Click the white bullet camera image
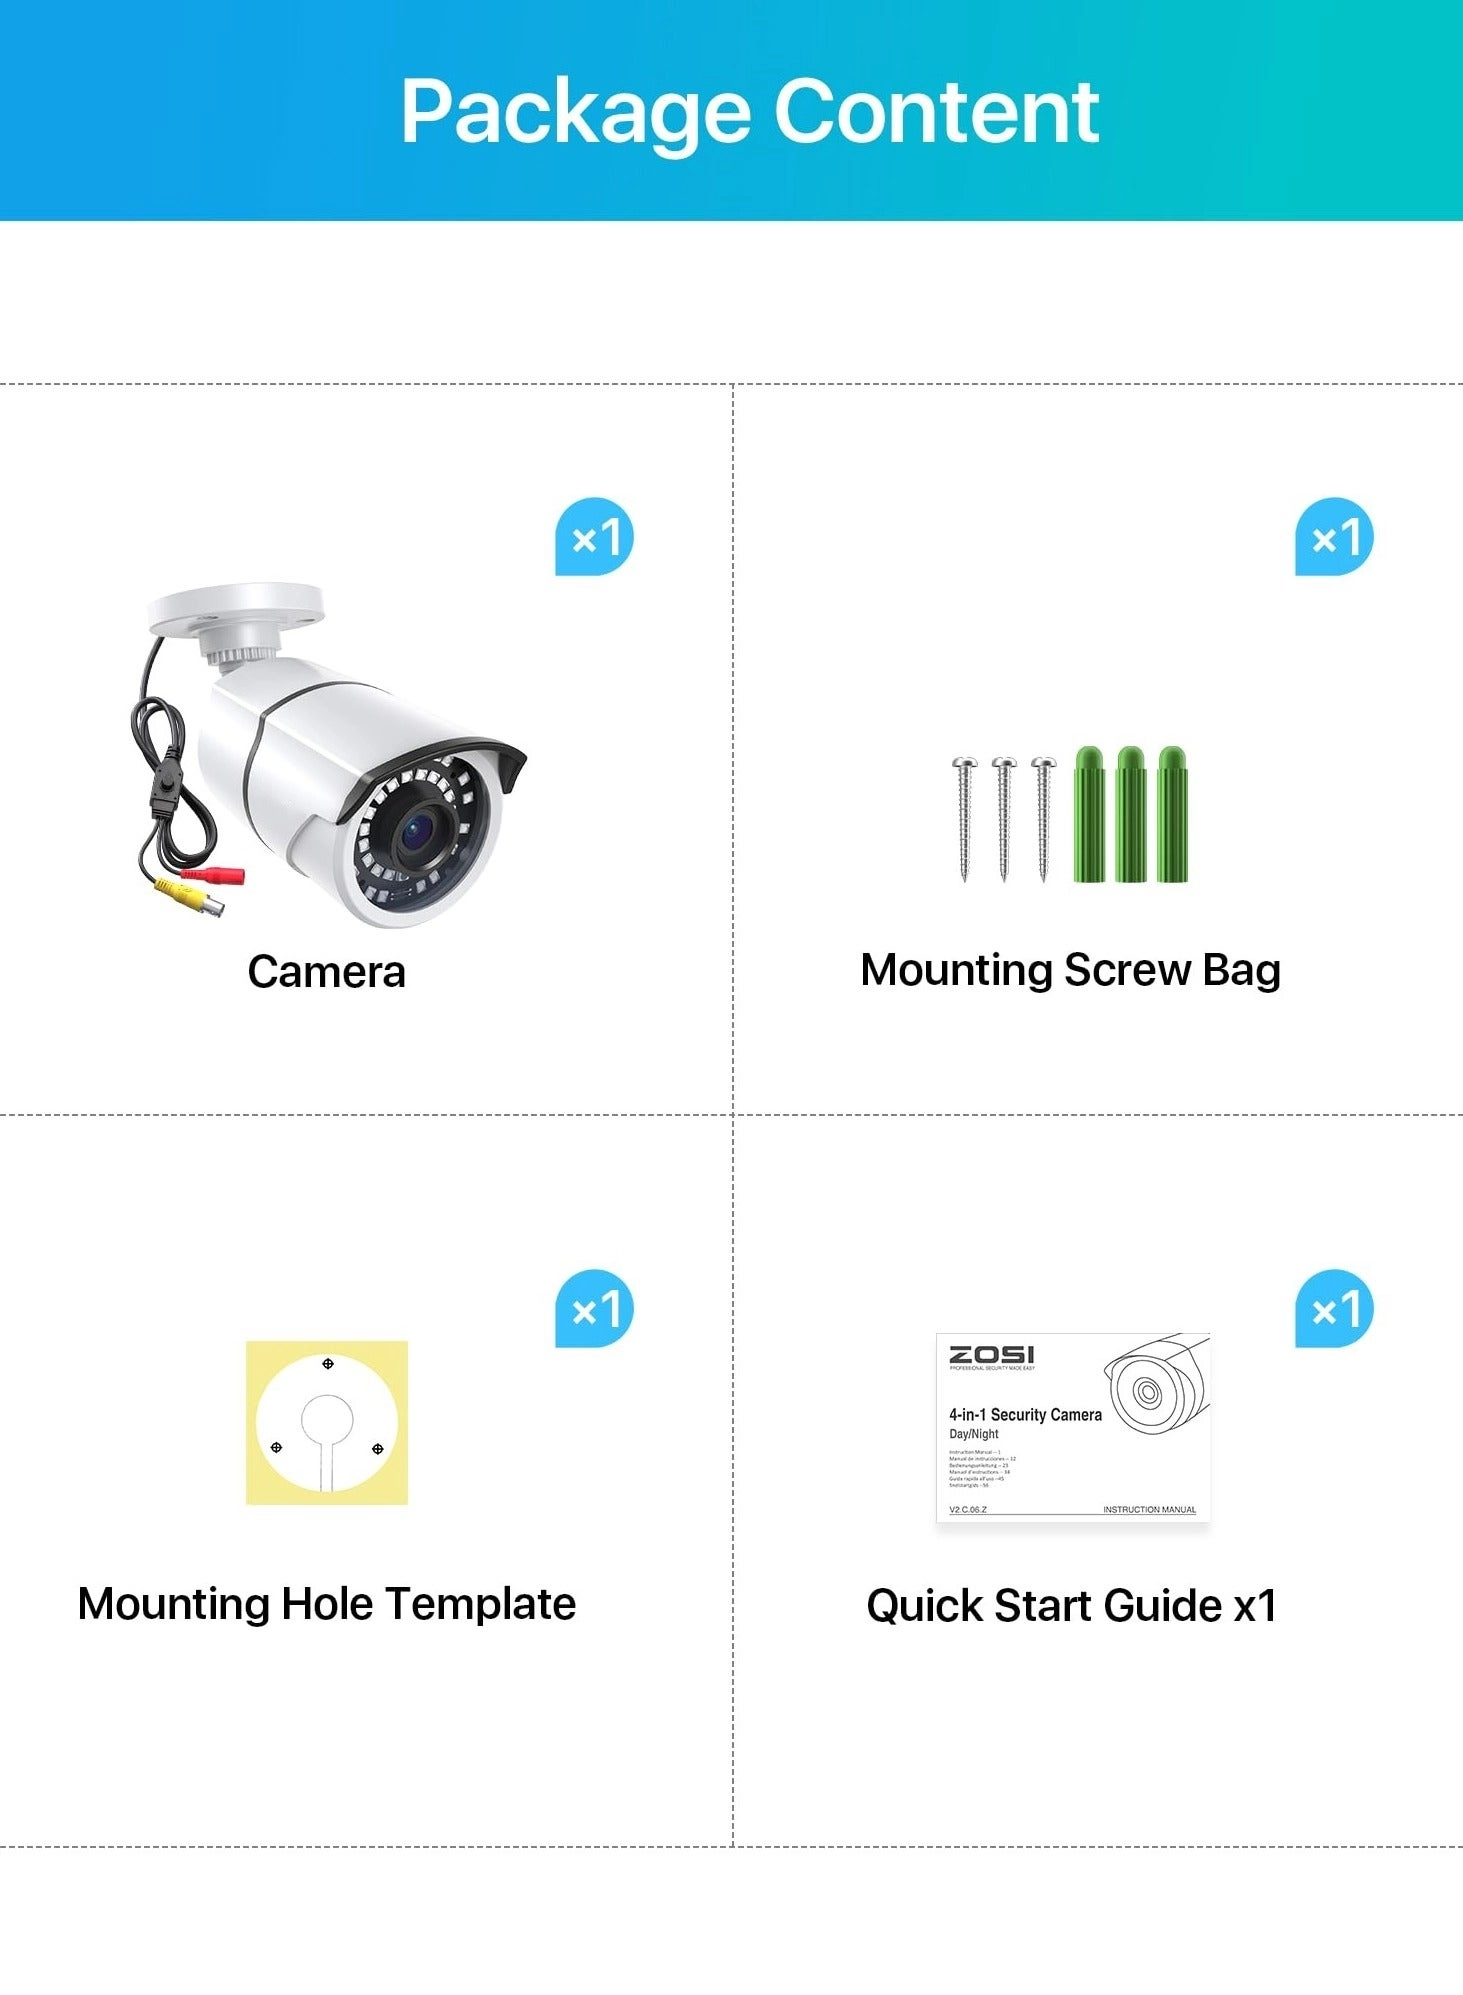This screenshot has height=1995, width=1463. [x=328, y=757]
